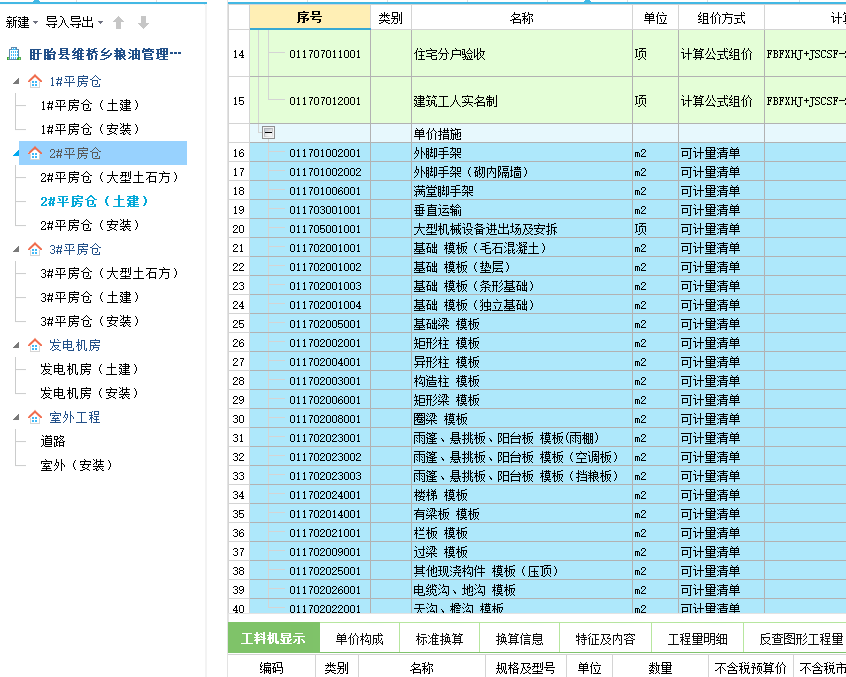The width and height of the screenshot is (846, 677).
Task: Click the move up arrow icon
Action: click(x=119, y=22)
